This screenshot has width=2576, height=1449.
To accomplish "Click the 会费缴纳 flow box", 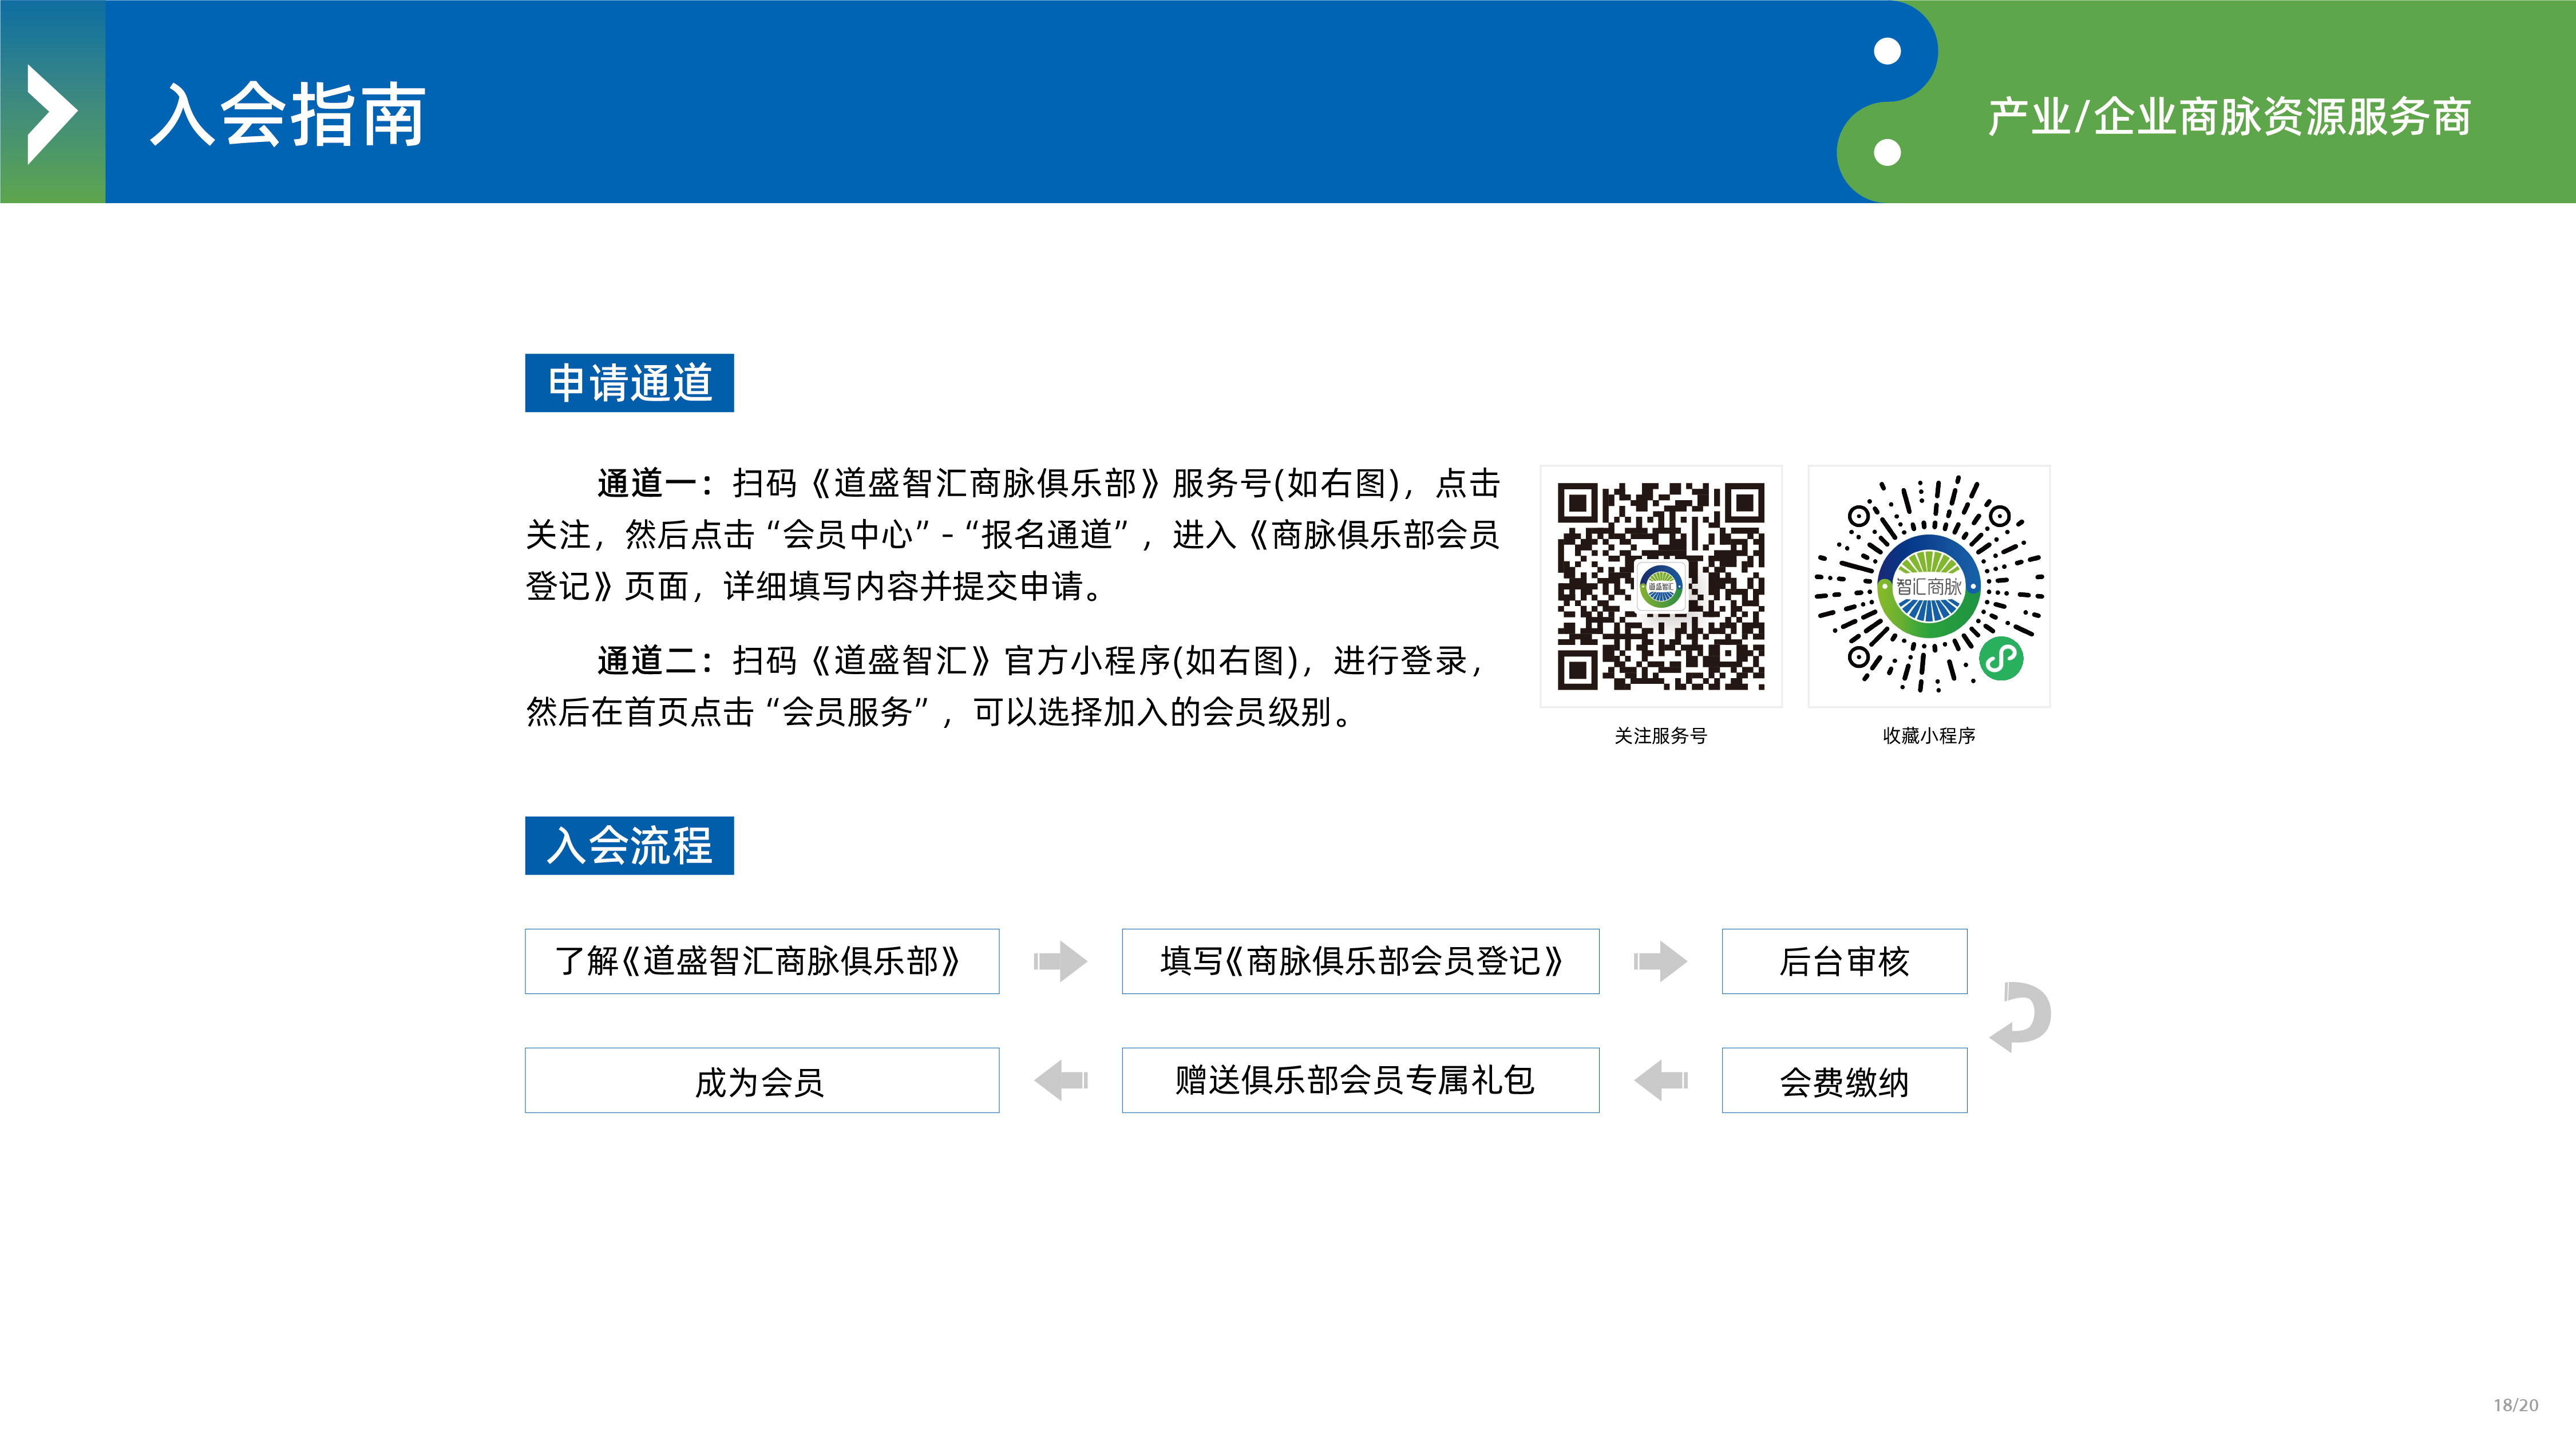I will tap(1844, 1080).
